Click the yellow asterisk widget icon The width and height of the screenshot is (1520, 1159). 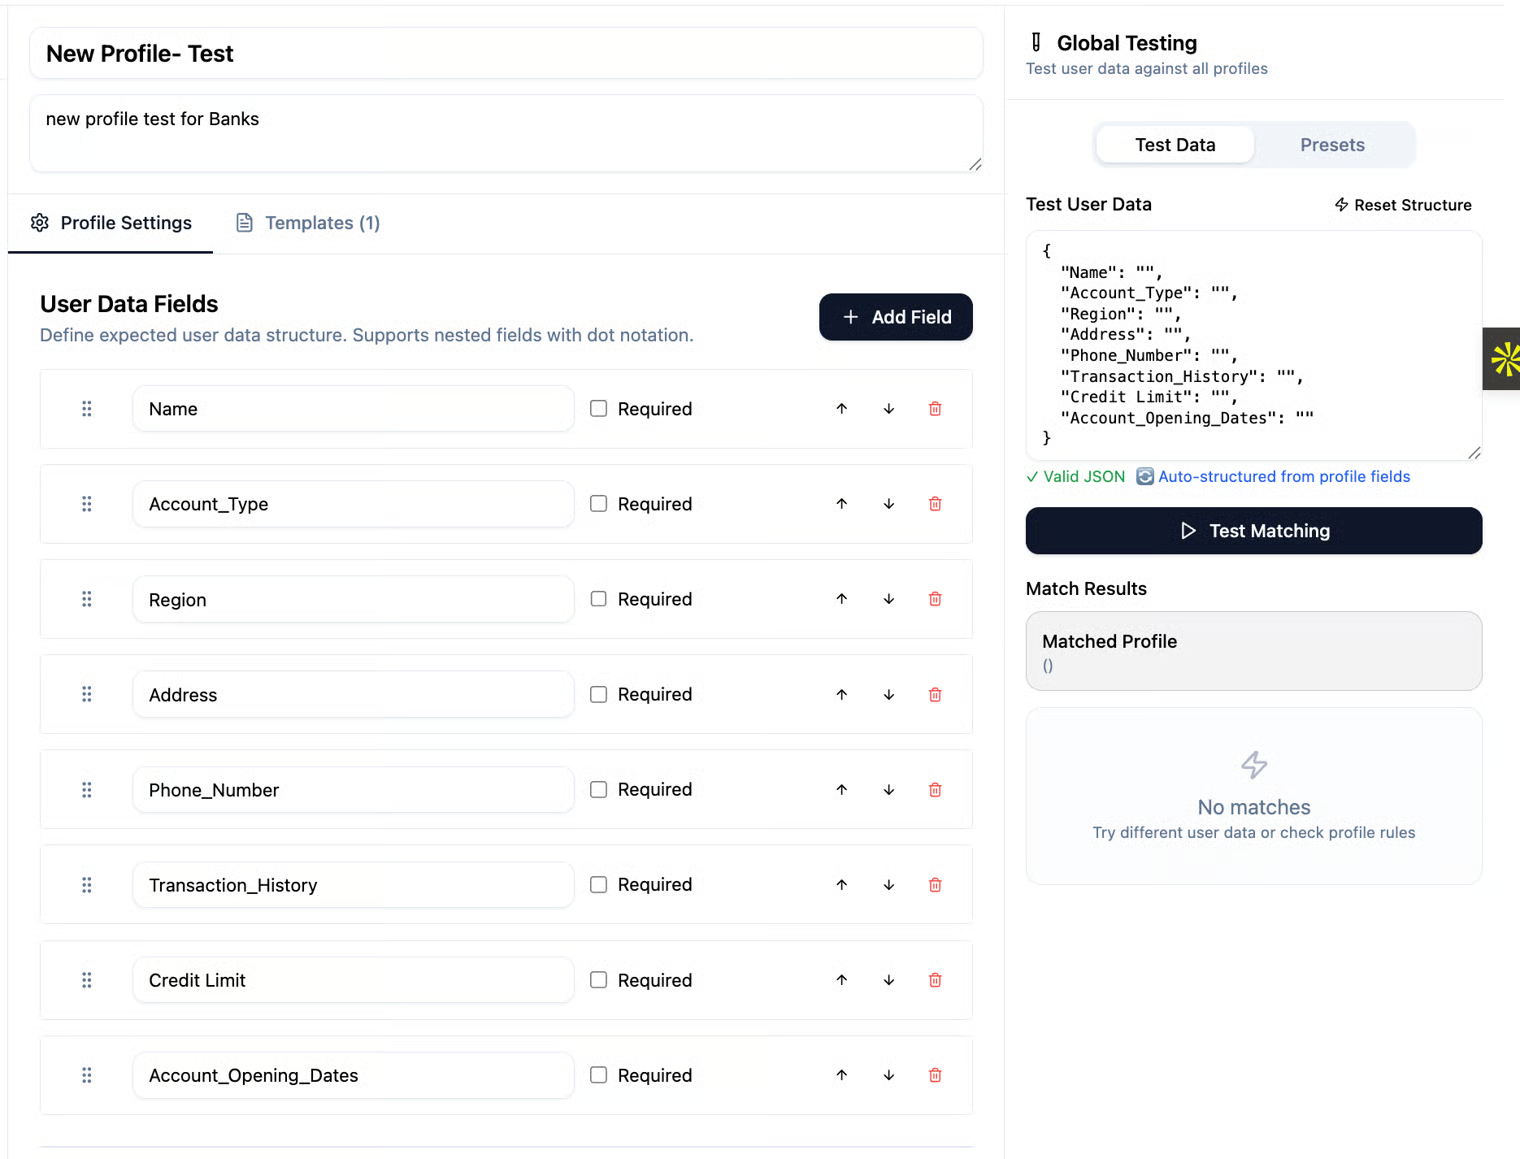point(1504,359)
